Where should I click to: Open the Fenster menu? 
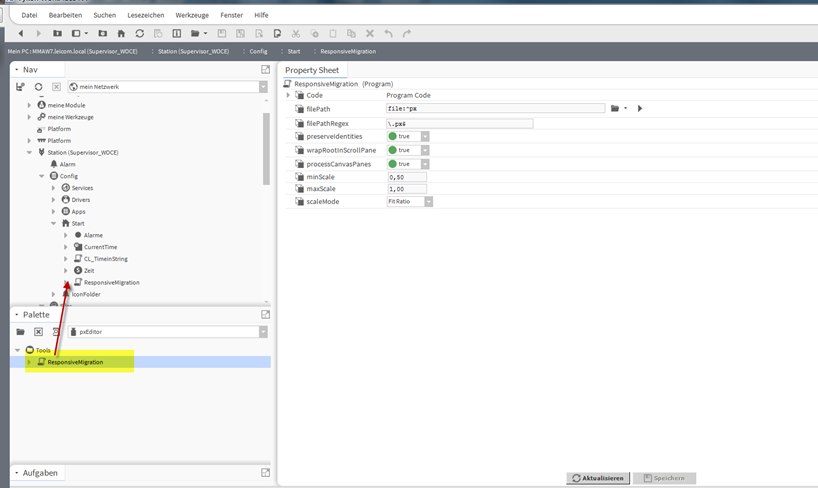click(231, 15)
